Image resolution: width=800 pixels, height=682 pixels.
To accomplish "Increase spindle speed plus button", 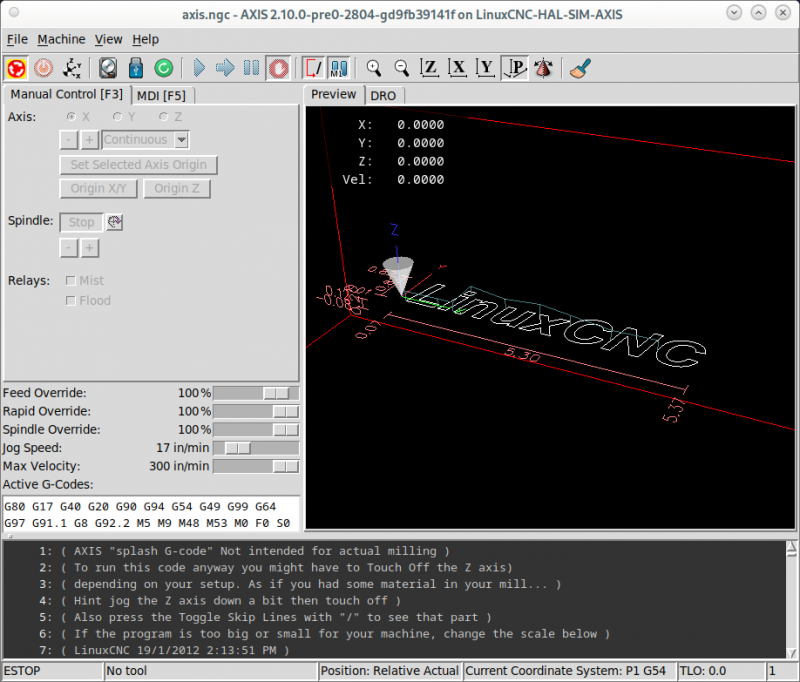I will [89, 248].
